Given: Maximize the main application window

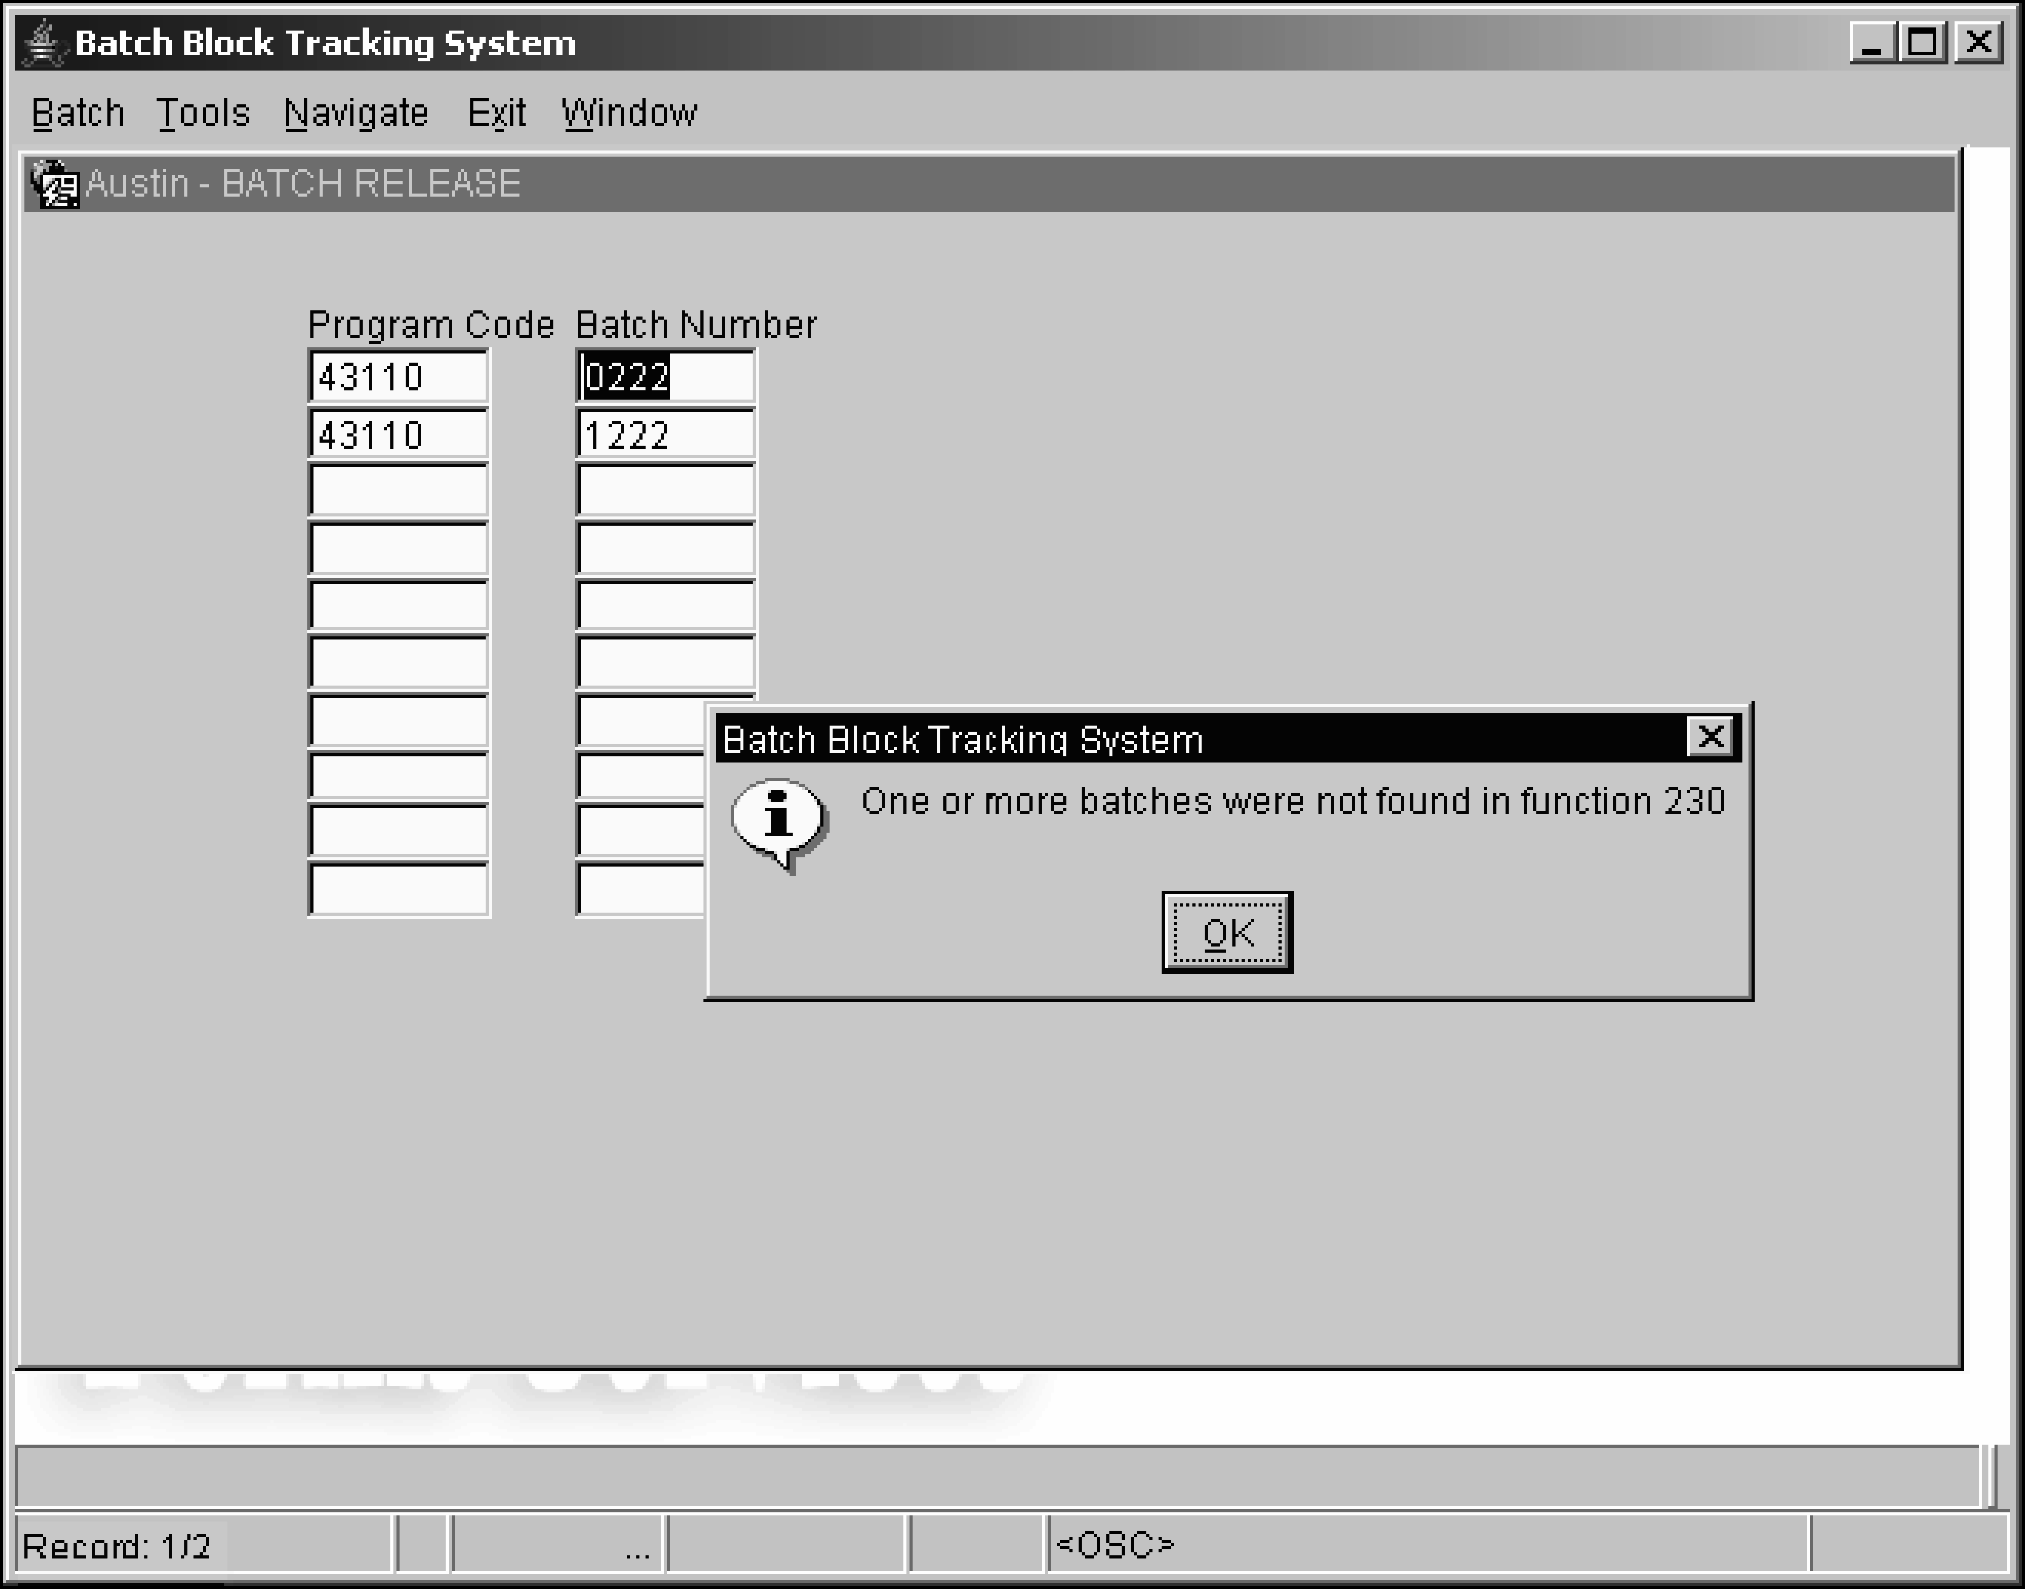Looking at the screenshot, I should [1923, 43].
